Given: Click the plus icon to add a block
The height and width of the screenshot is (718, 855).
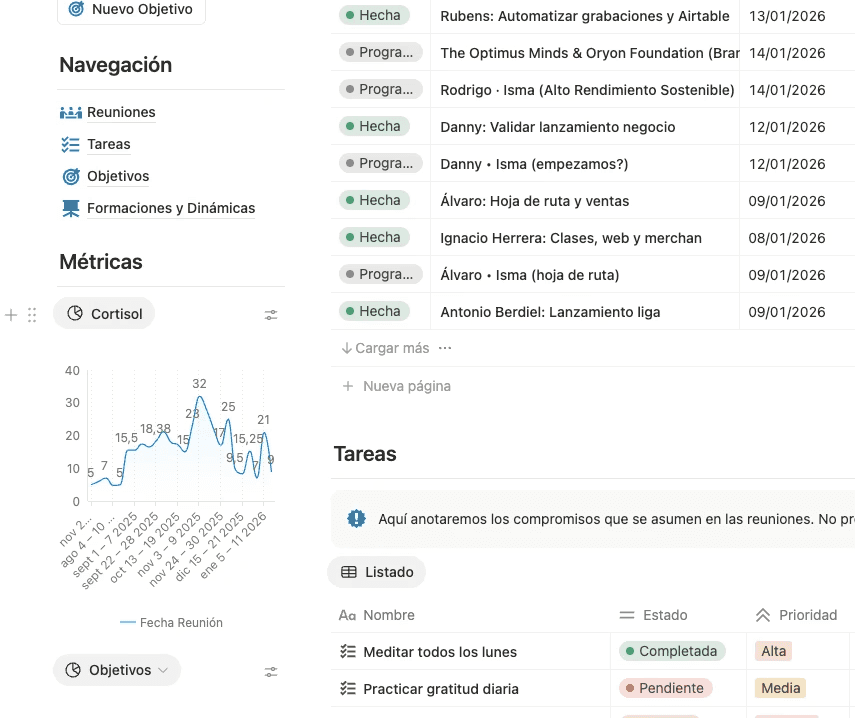Looking at the screenshot, I should (x=11, y=315).
